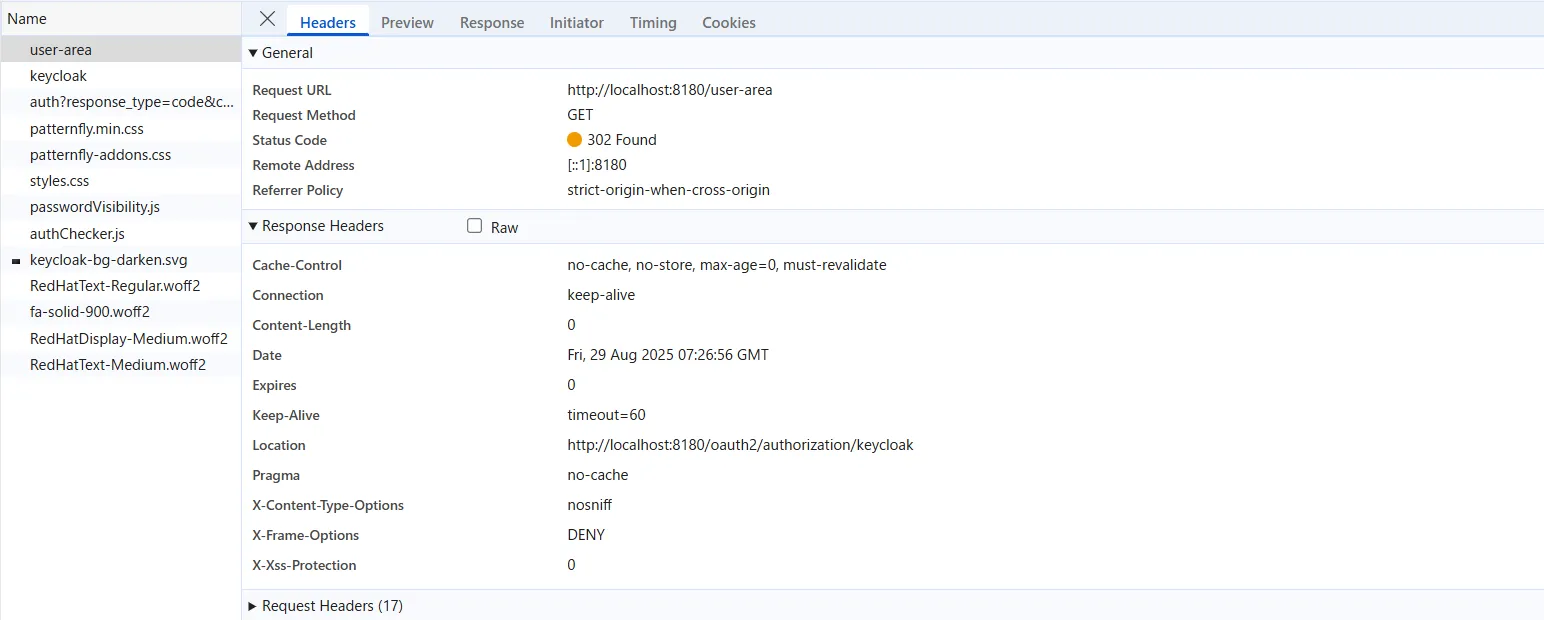
Task: Select the patternfly.min.css request
Action: (87, 129)
